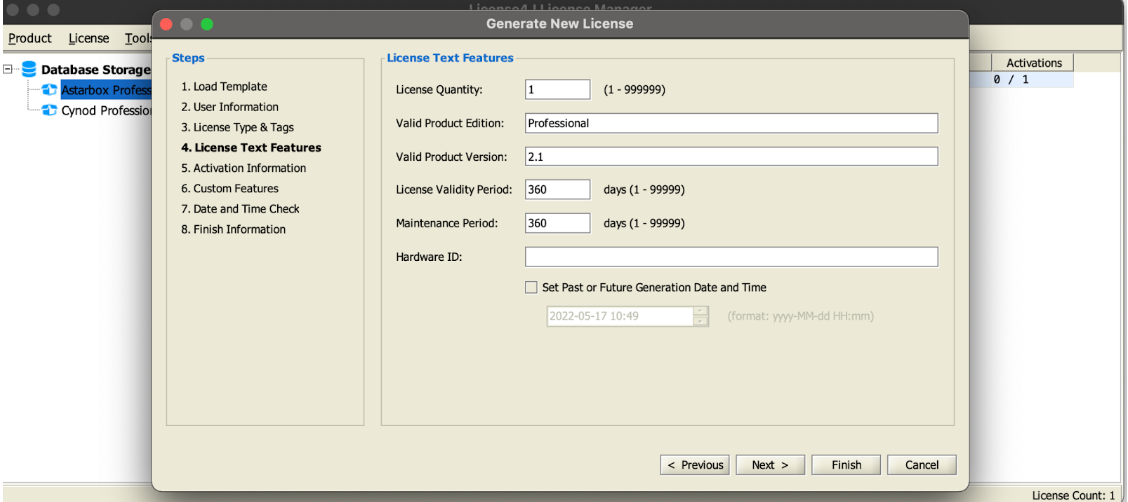Collapse the Database Storage tree node

[9, 70]
